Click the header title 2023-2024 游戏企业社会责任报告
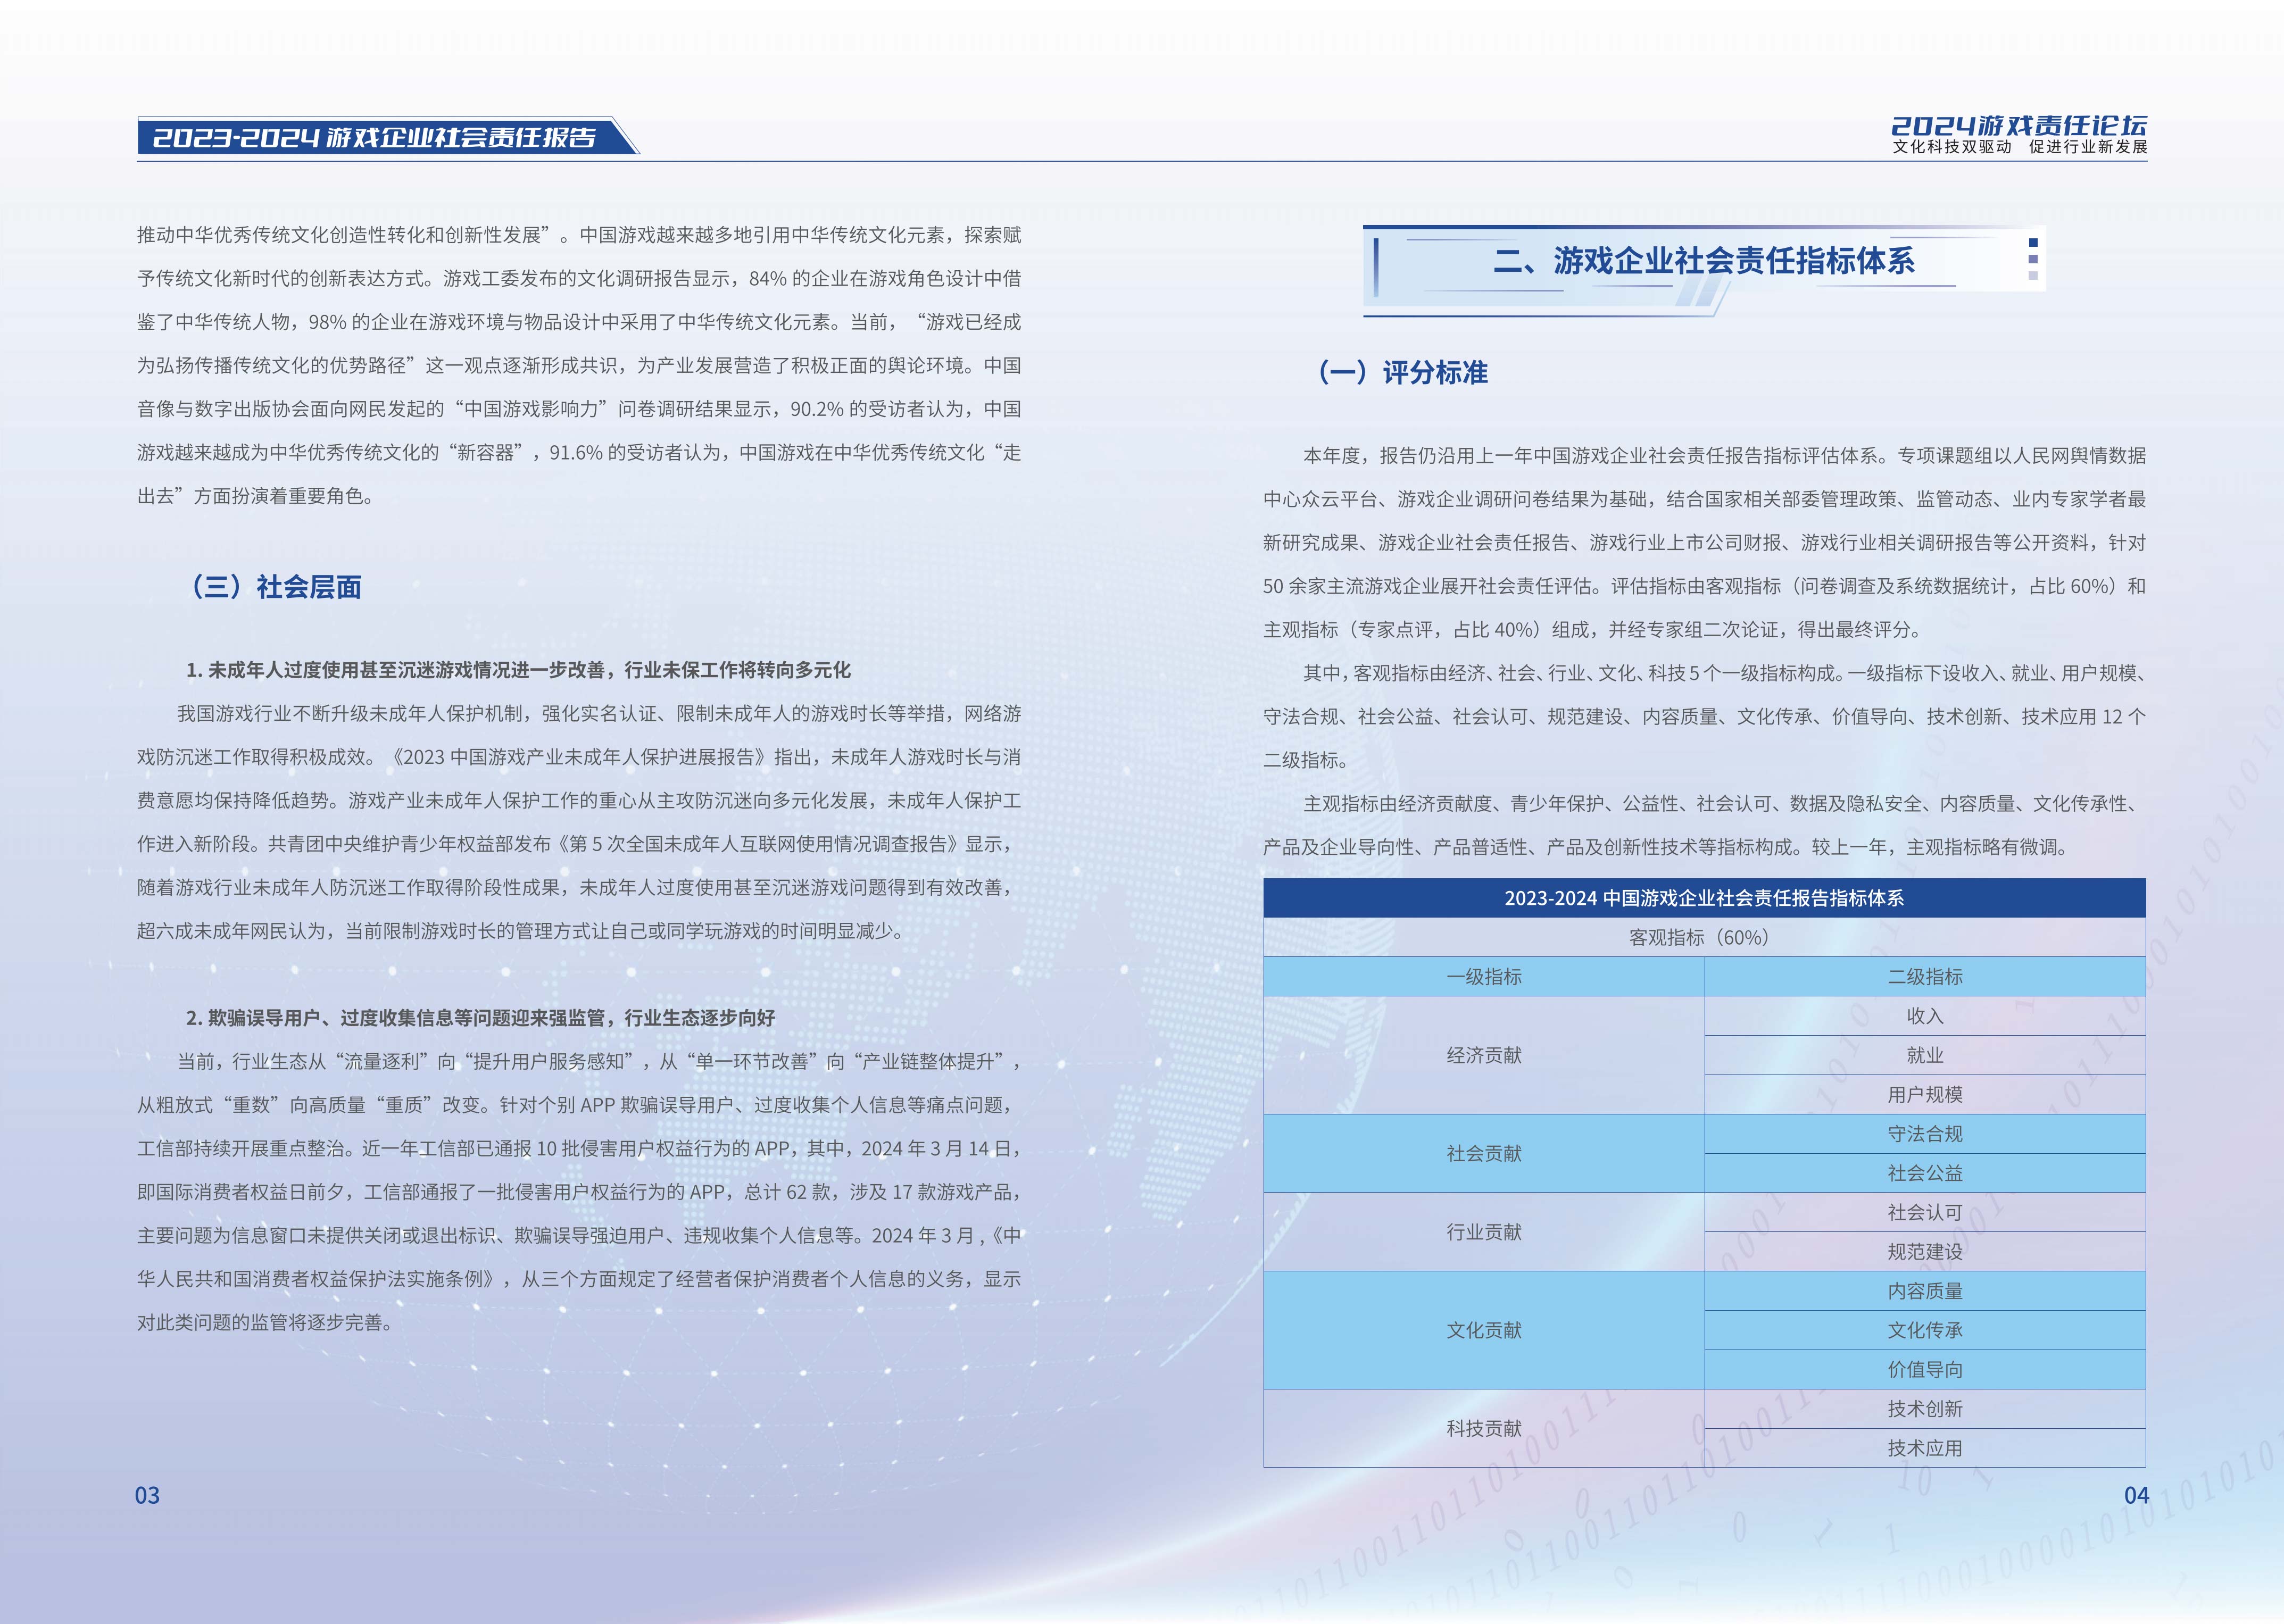 coord(375,137)
